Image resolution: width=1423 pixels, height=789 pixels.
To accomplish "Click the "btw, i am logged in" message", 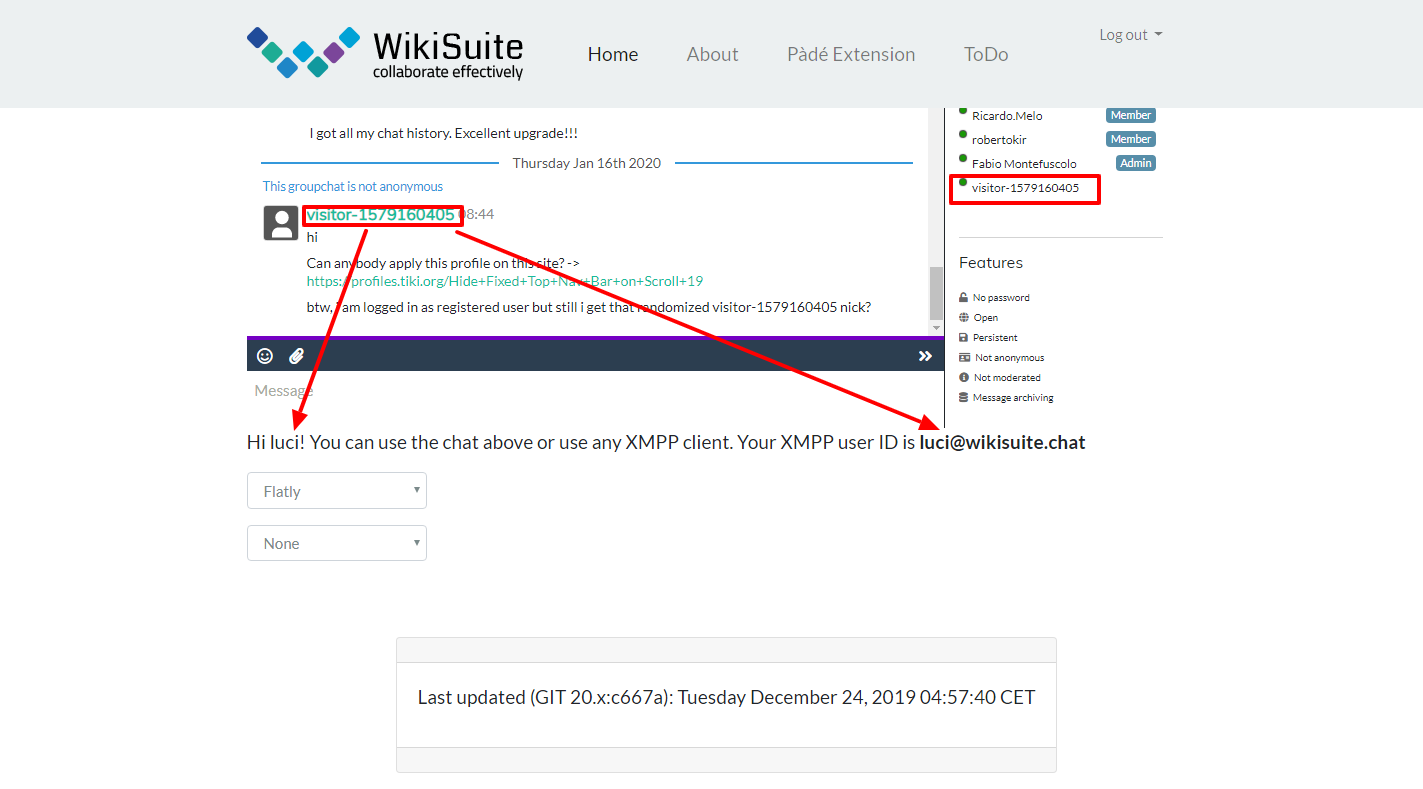I will click(589, 307).
